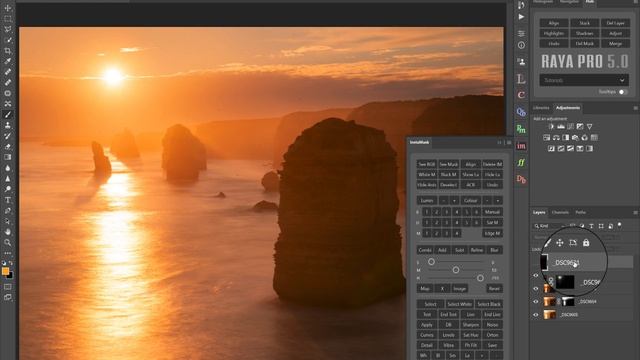Select the Type tool
Viewport: 640px width, 360px height.
click(x=8, y=200)
